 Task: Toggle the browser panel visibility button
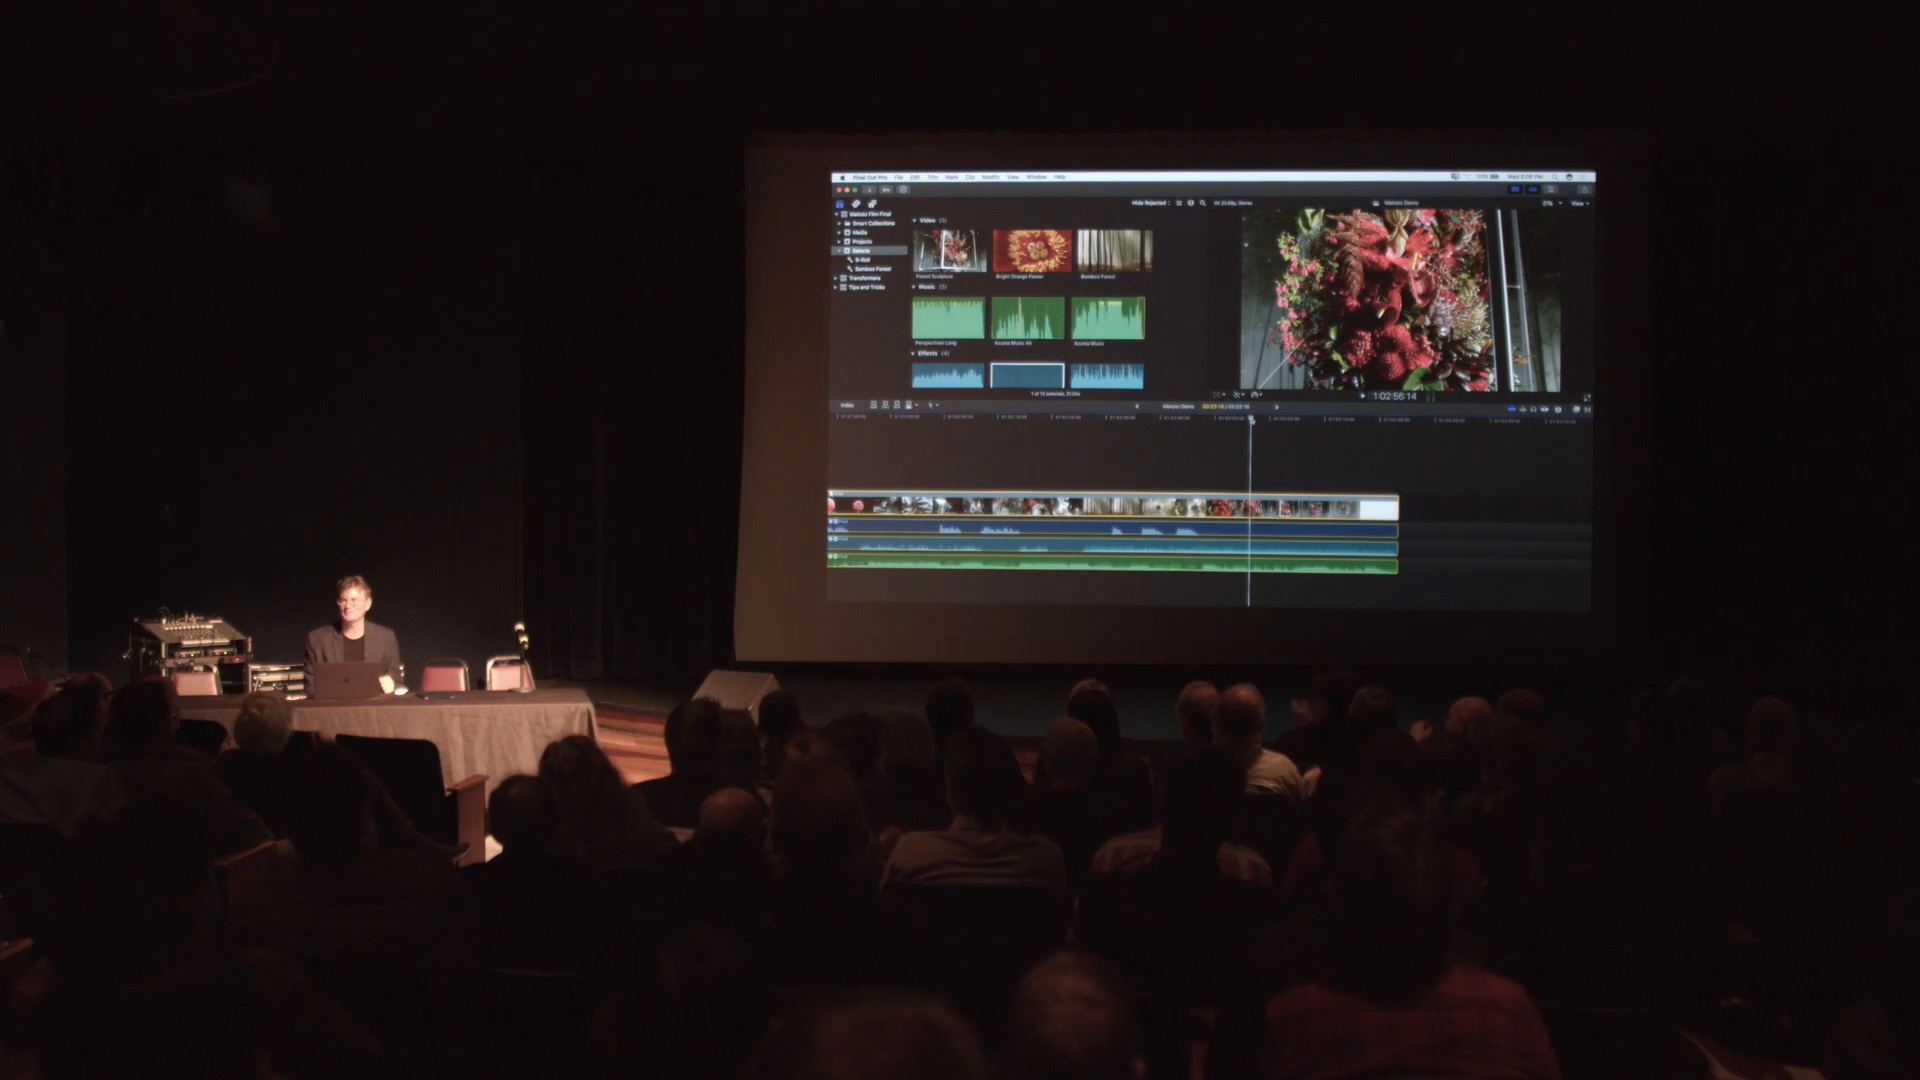[1515, 189]
